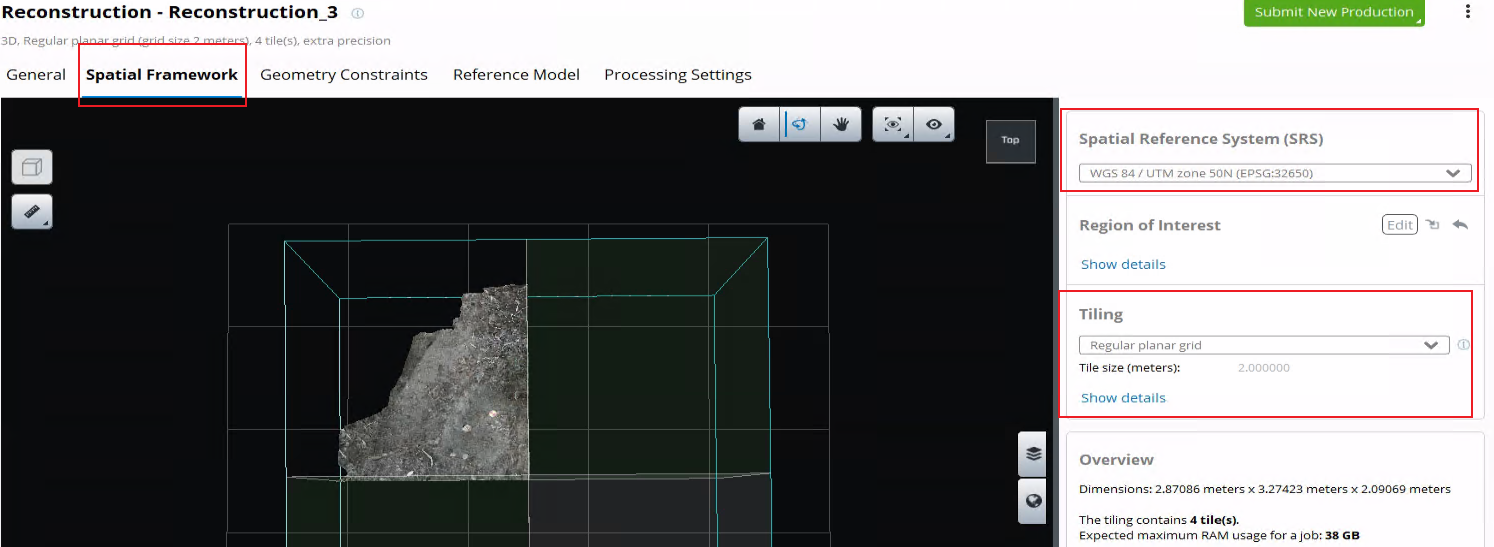
Task: Select the rotate navigation tool
Action: 800,125
